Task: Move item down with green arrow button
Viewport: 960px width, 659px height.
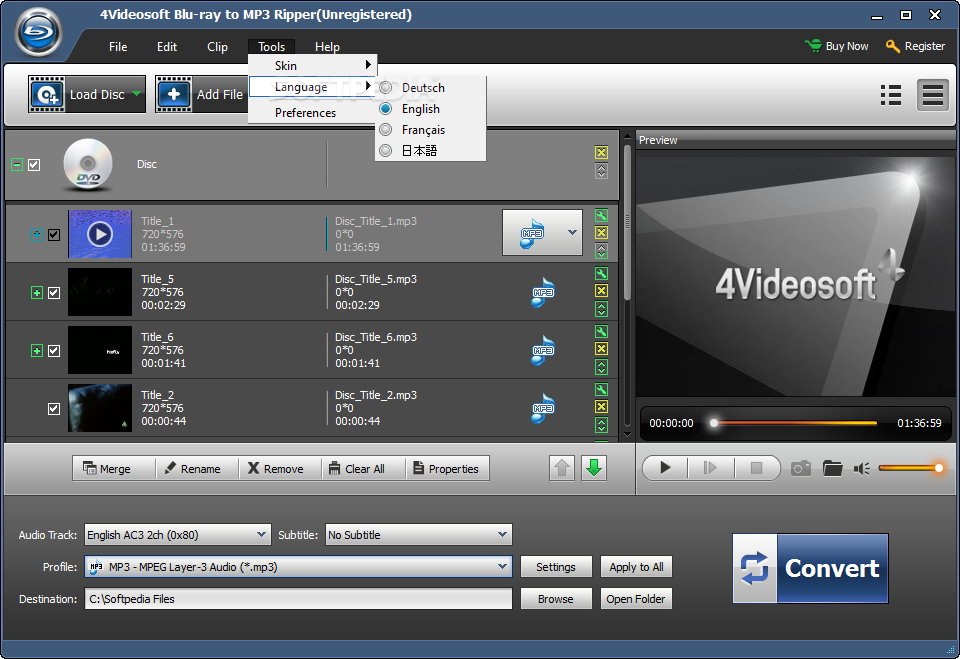Action: [594, 469]
